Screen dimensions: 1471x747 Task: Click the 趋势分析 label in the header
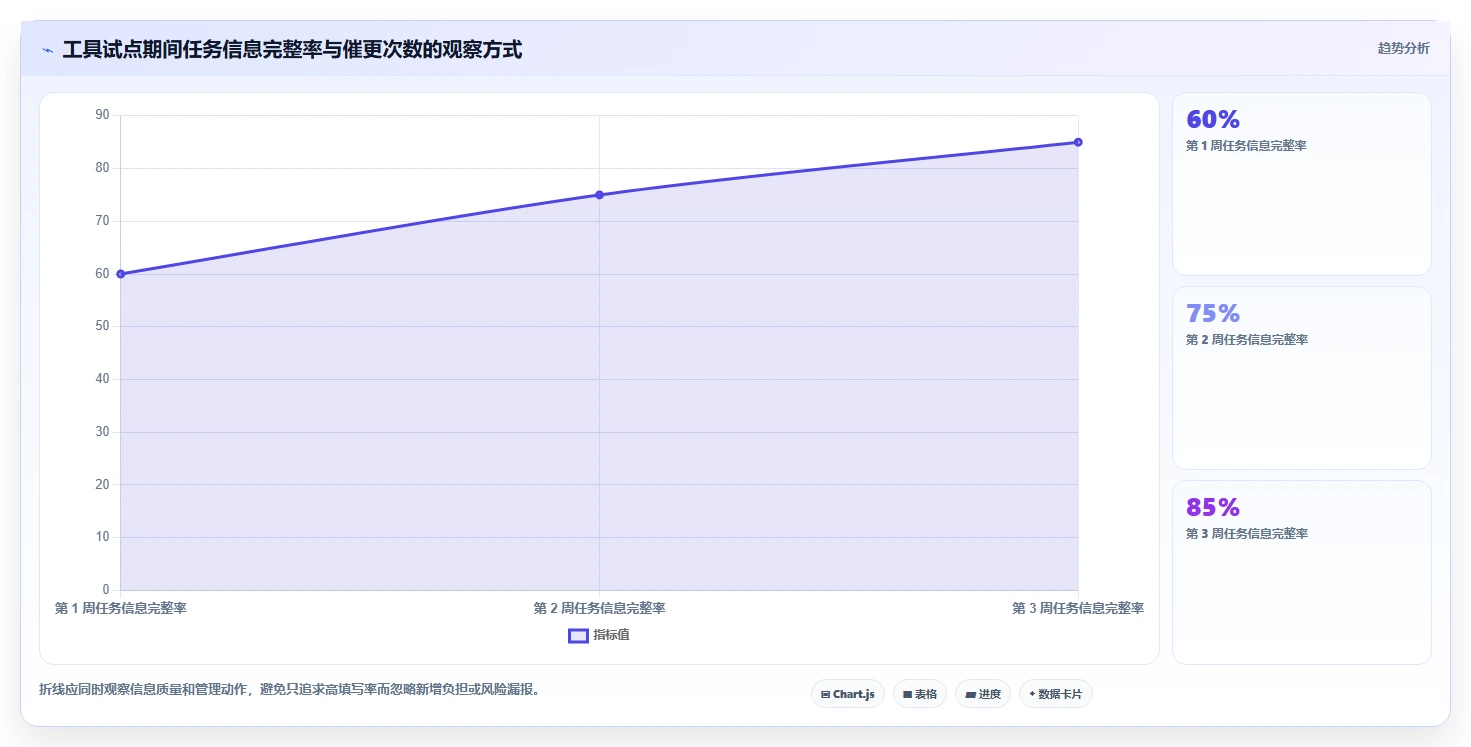click(1403, 48)
